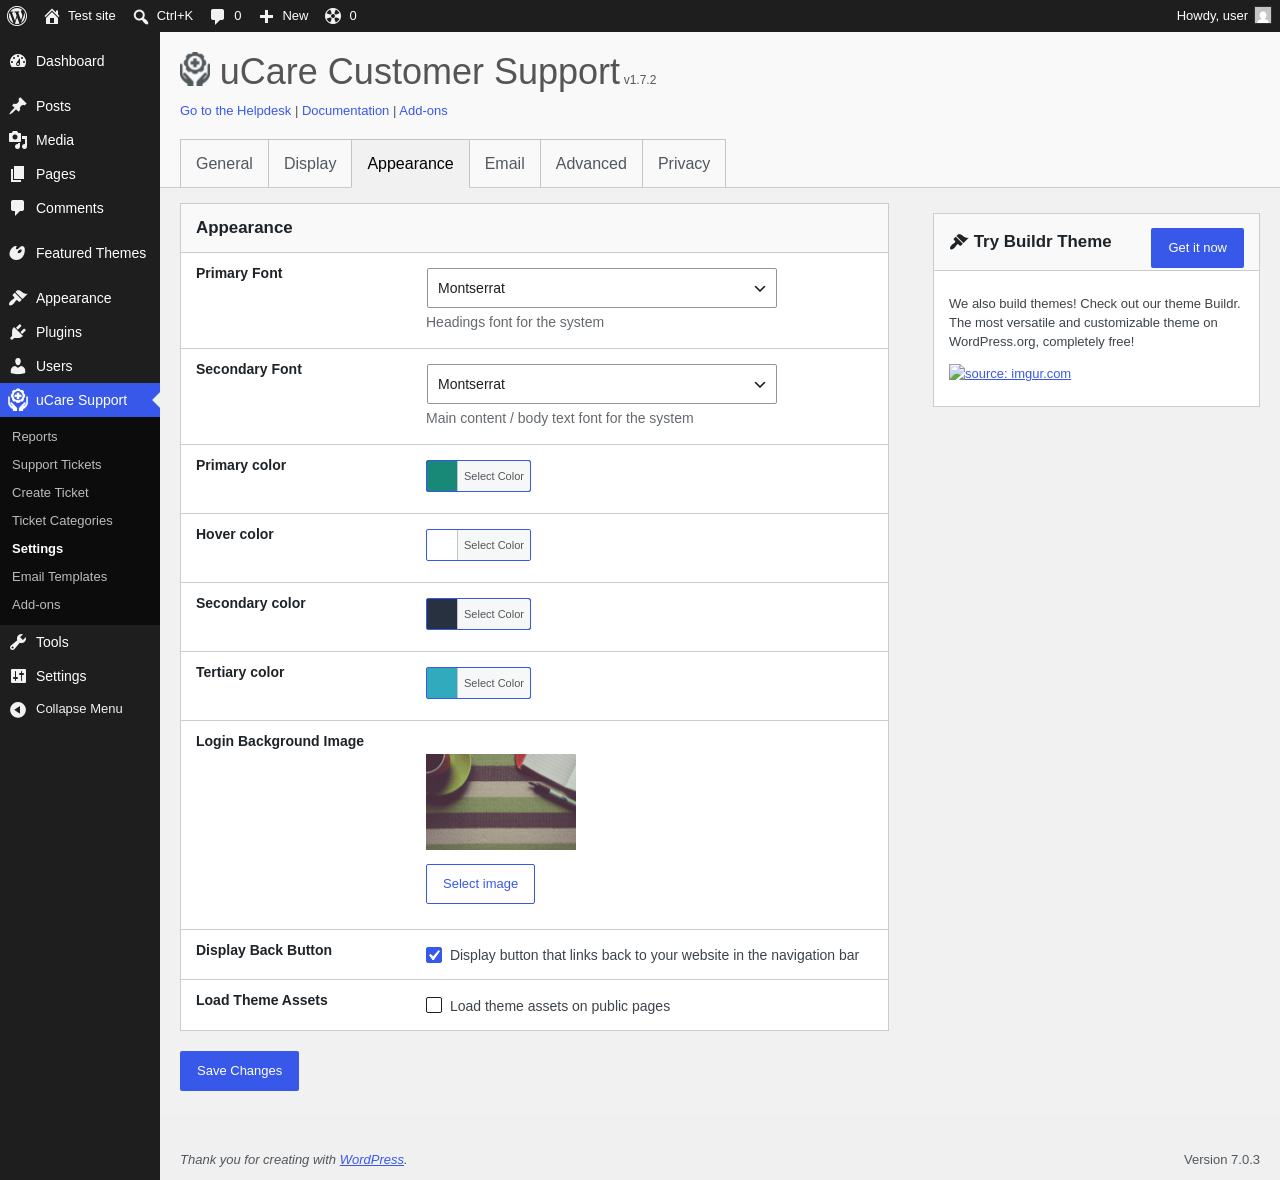Switch to the Privacy tab
1280x1180 pixels.
click(684, 163)
